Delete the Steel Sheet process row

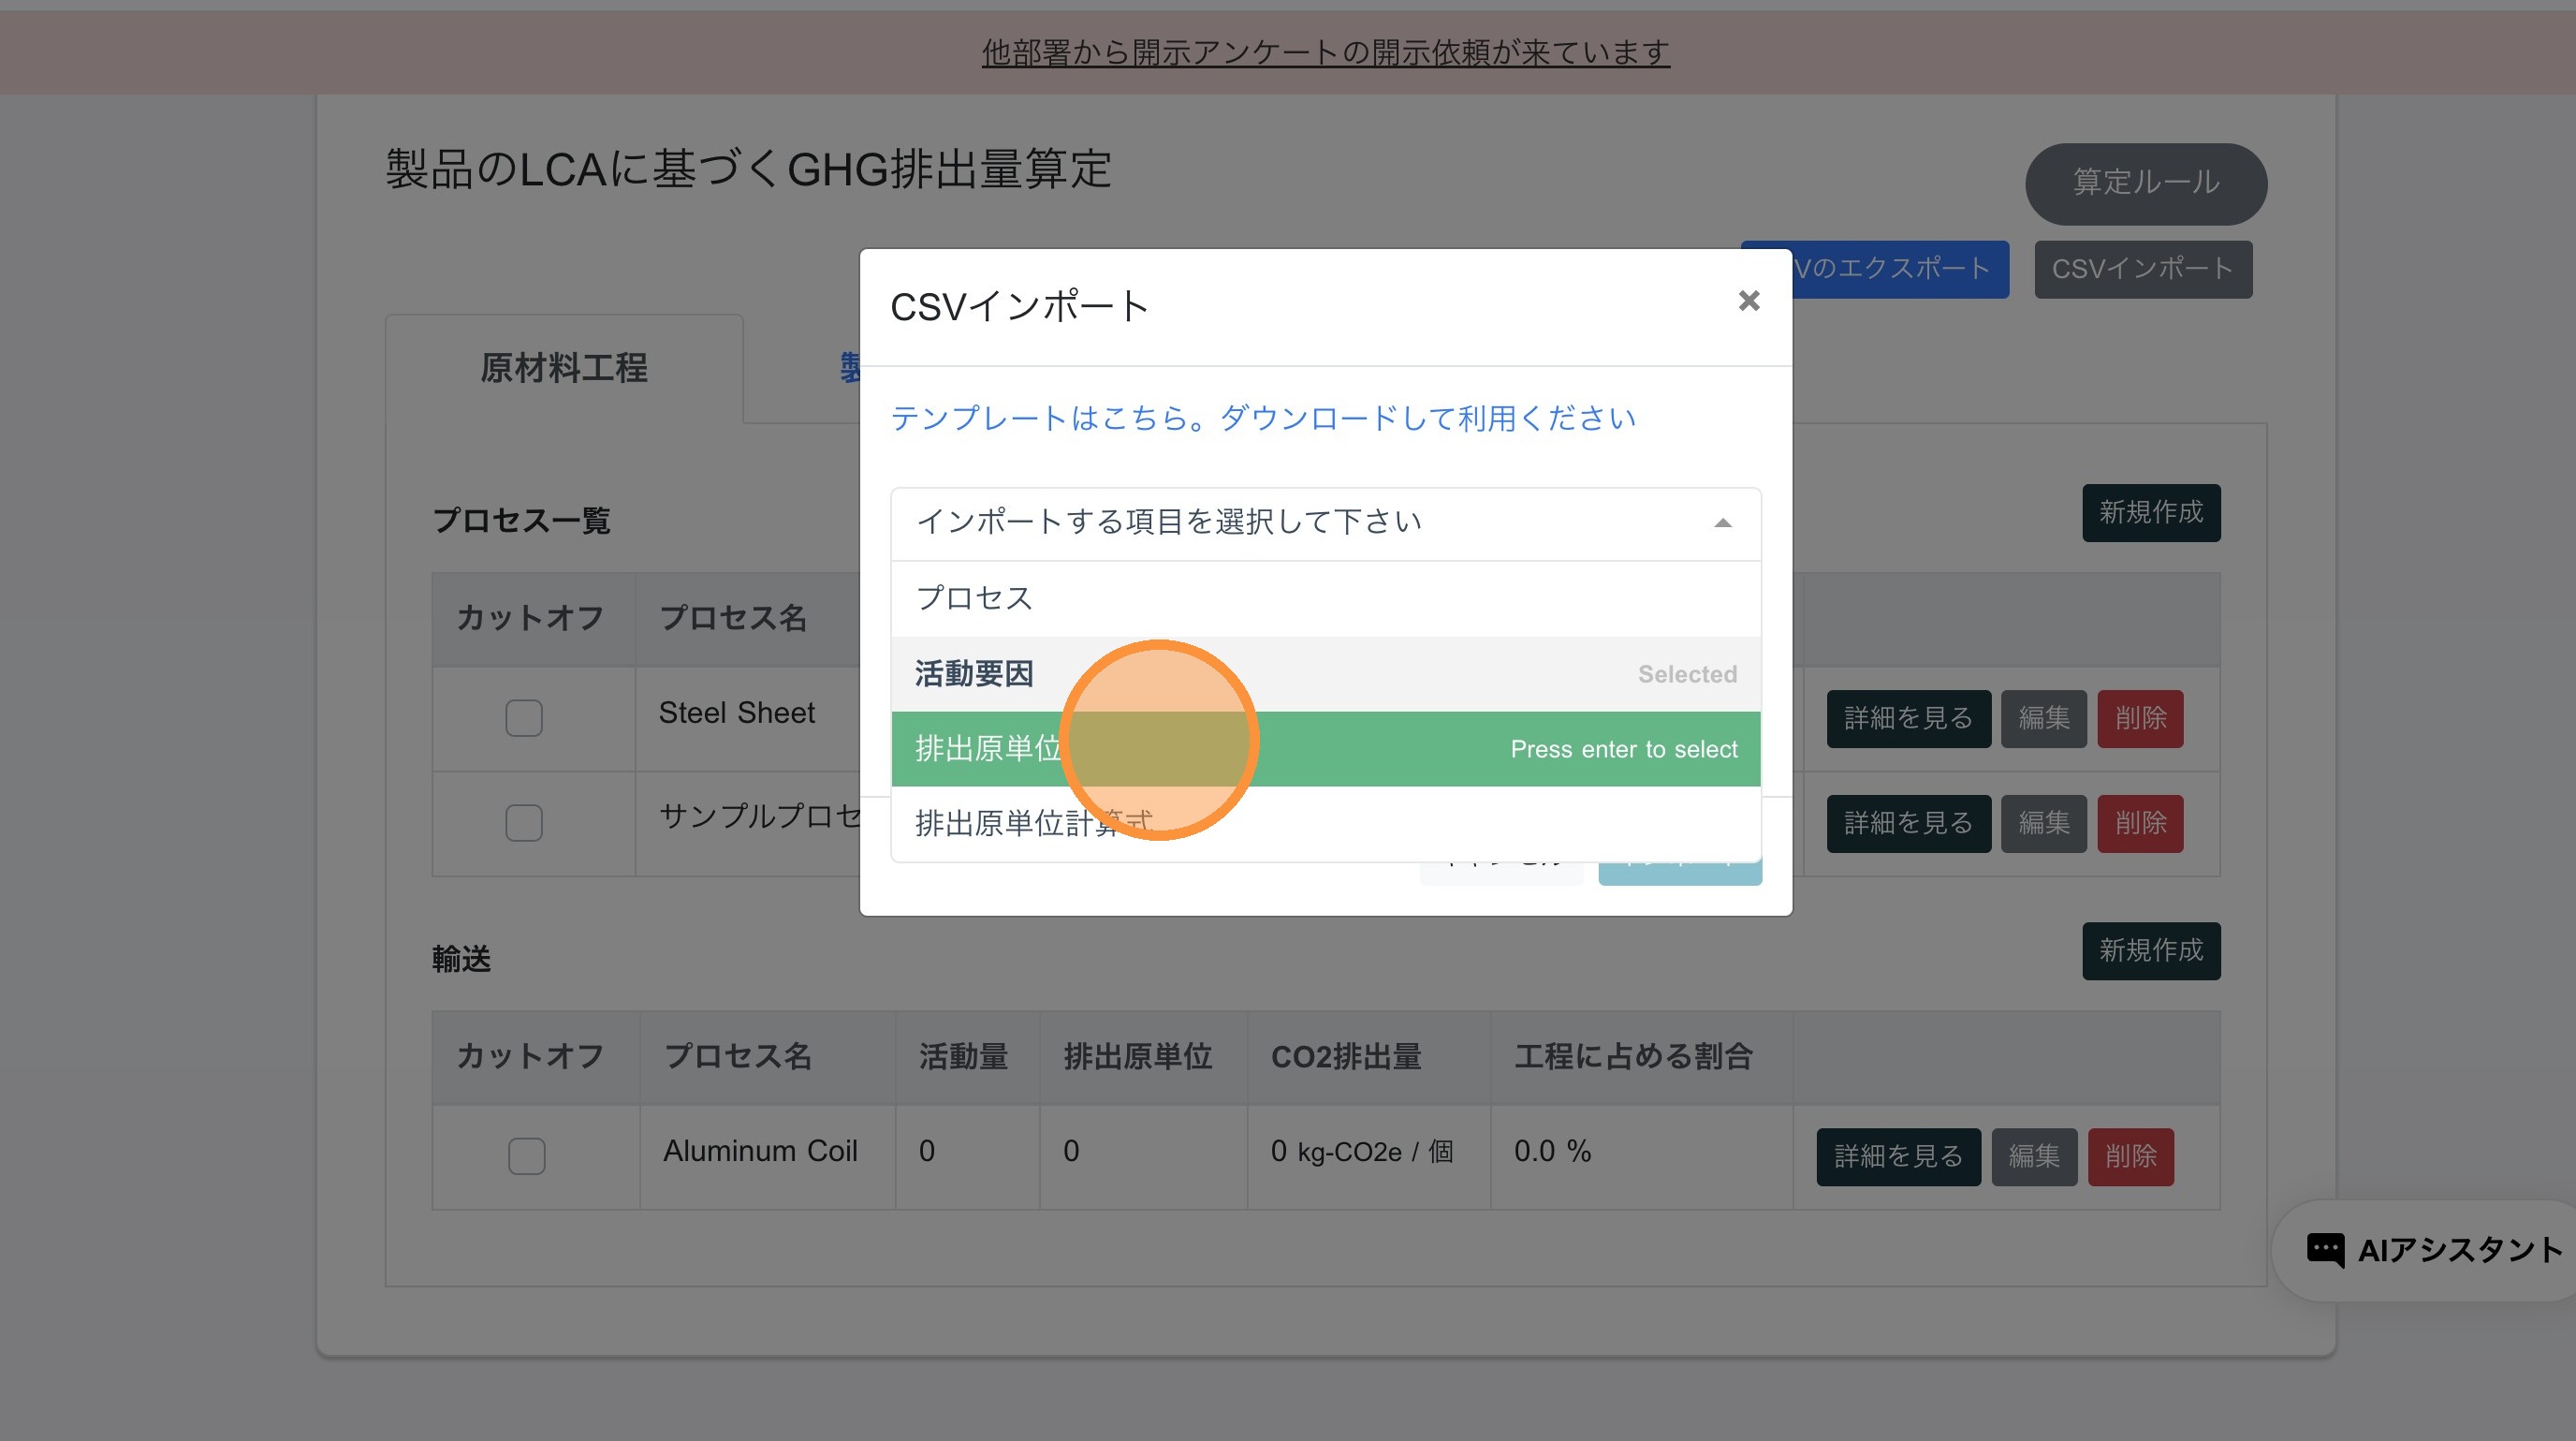[2139, 718]
